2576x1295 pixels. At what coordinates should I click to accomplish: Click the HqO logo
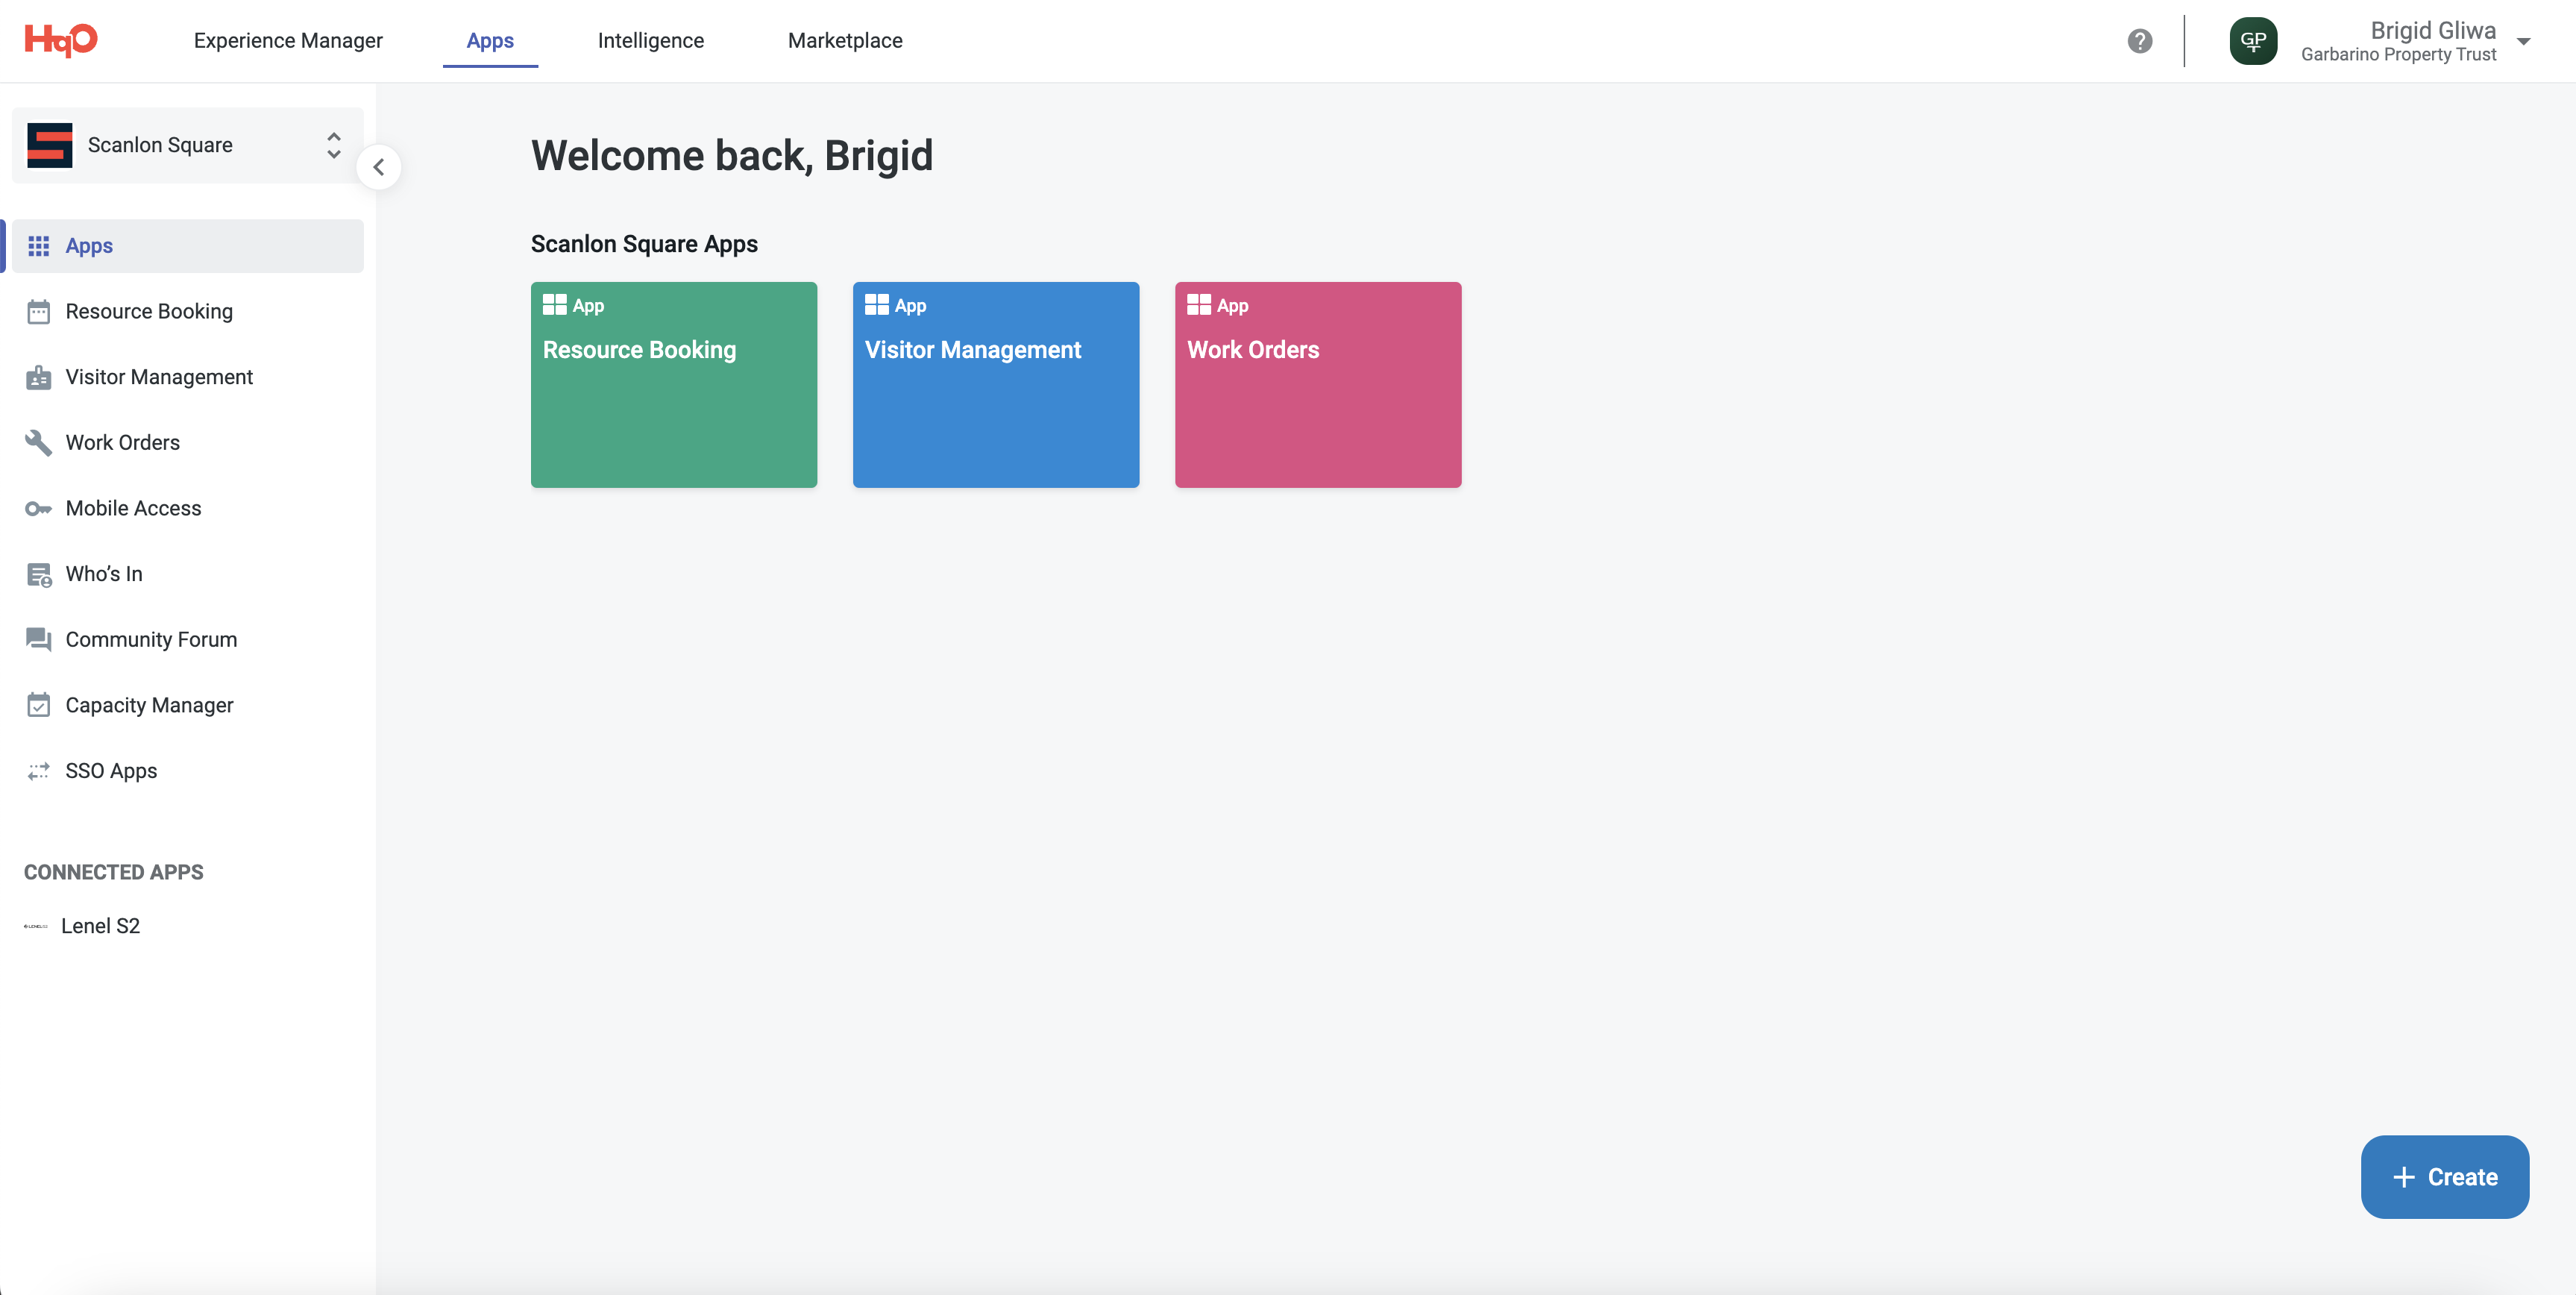pyautogui.click(x=61, y=40)
